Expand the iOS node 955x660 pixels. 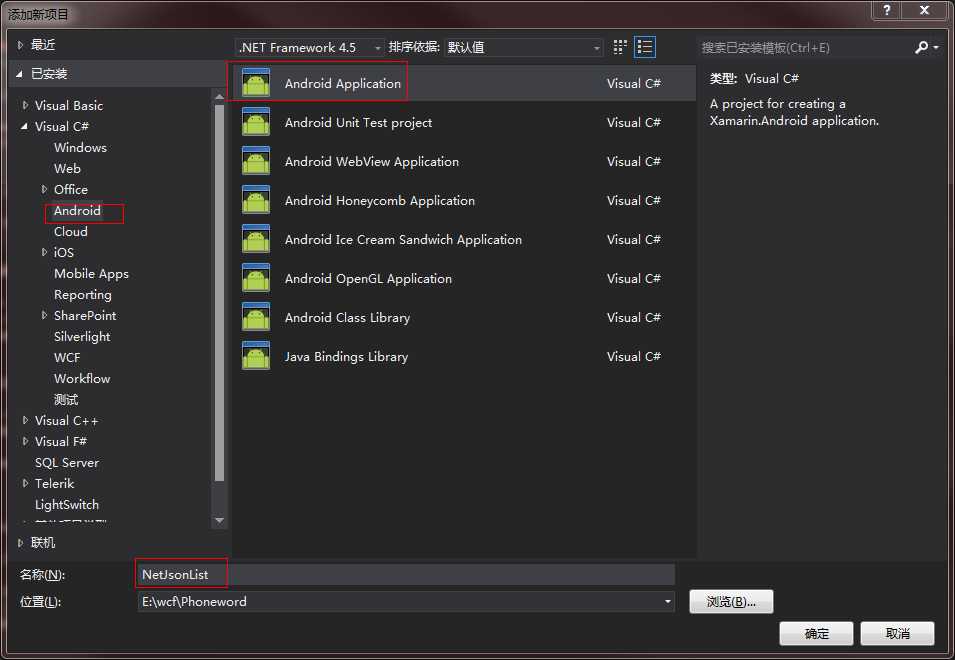(x=44, y=252)
